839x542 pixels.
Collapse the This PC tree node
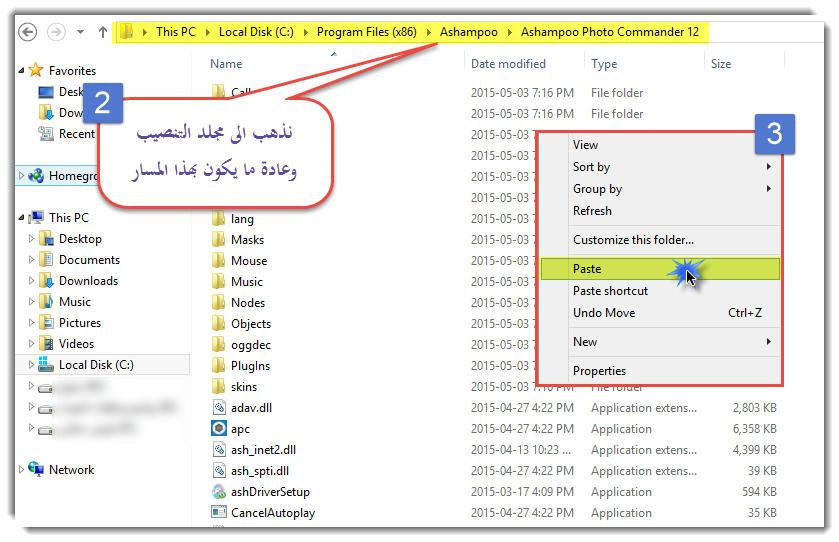click(21, 217)
